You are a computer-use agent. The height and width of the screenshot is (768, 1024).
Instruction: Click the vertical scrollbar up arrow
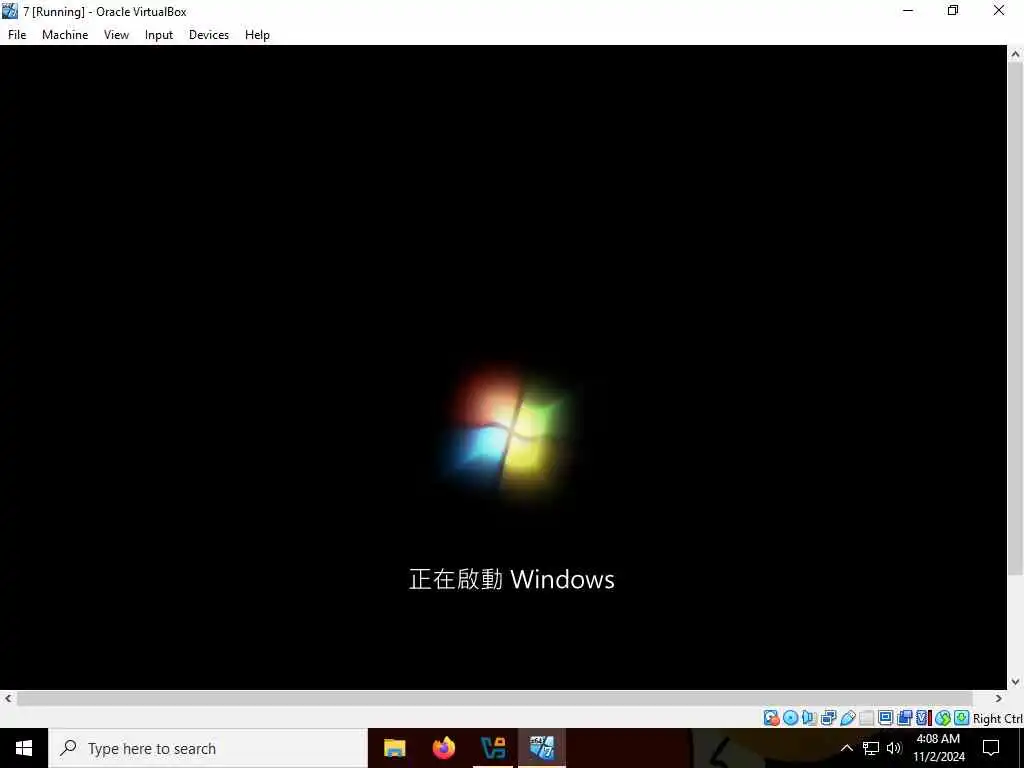1015,54
